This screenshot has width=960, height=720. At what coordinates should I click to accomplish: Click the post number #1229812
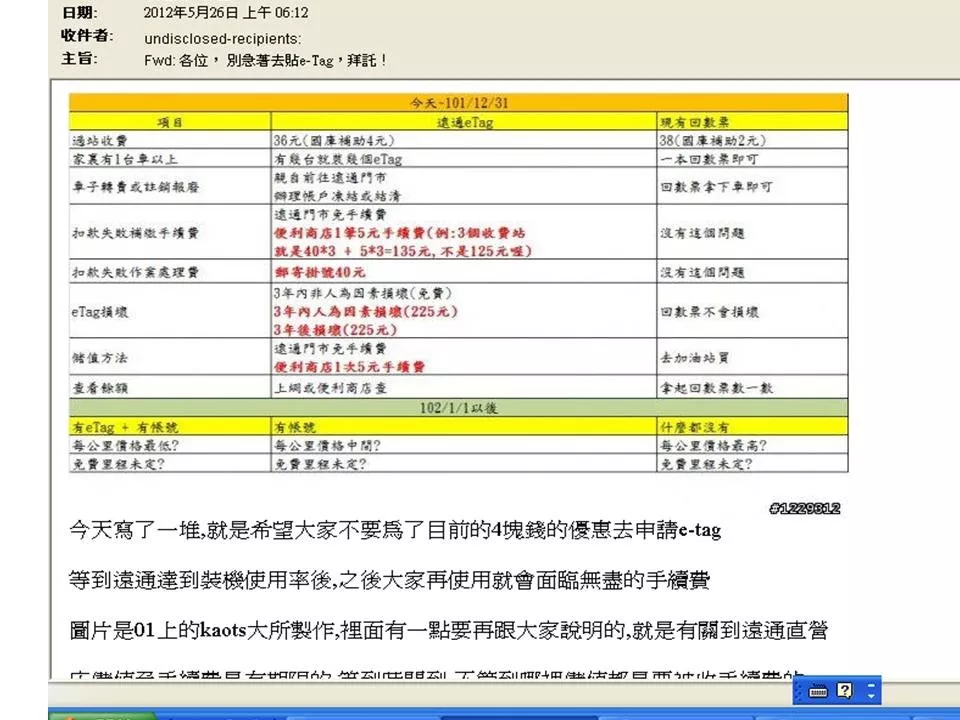pyautogui.click(x=804, y=508)
